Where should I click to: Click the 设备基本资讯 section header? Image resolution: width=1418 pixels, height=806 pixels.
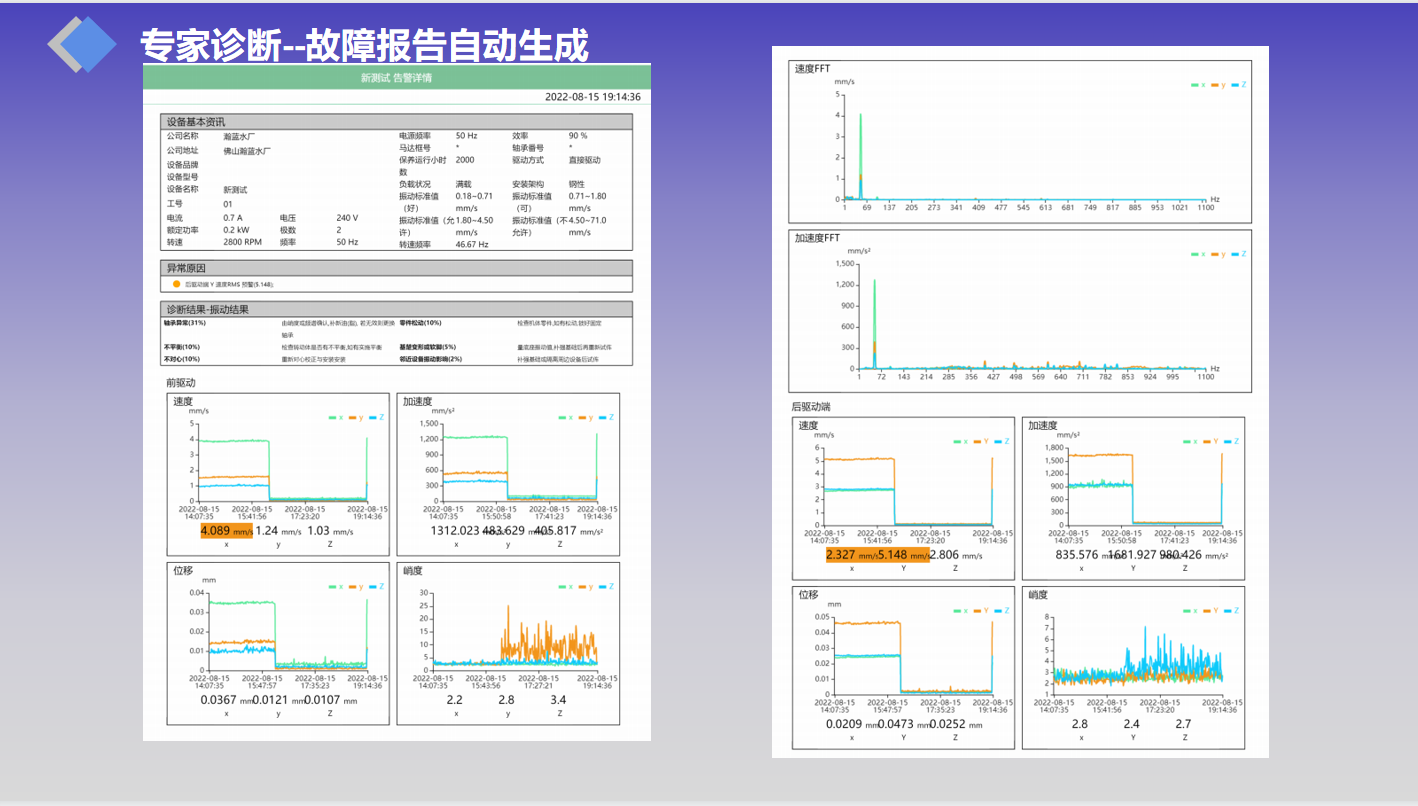click(x=396, y=122)
